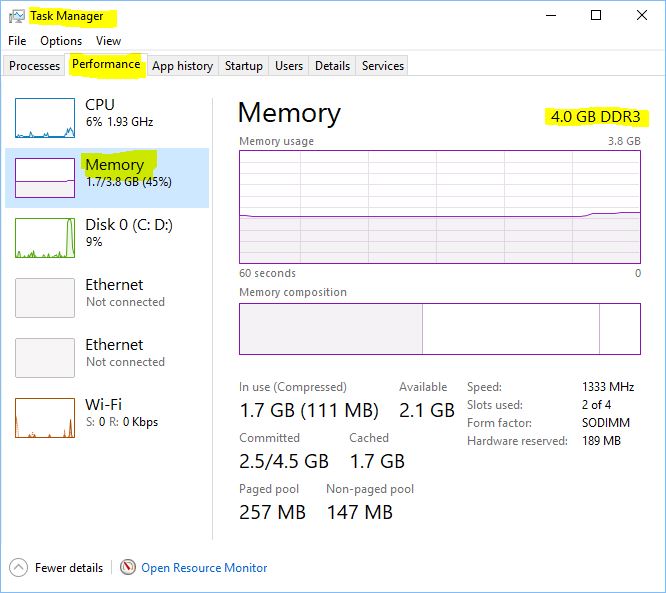
Task: Select the CPU mini graph thumbnail
Action: click(x=45, y=118)
